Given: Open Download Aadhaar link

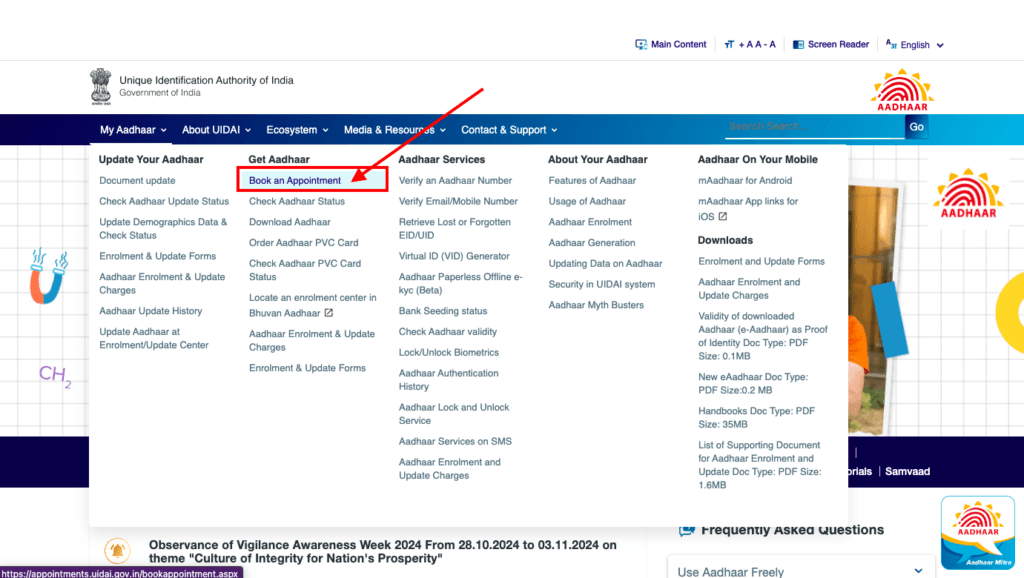Looking at the screenshot, I should pos(289,222).
